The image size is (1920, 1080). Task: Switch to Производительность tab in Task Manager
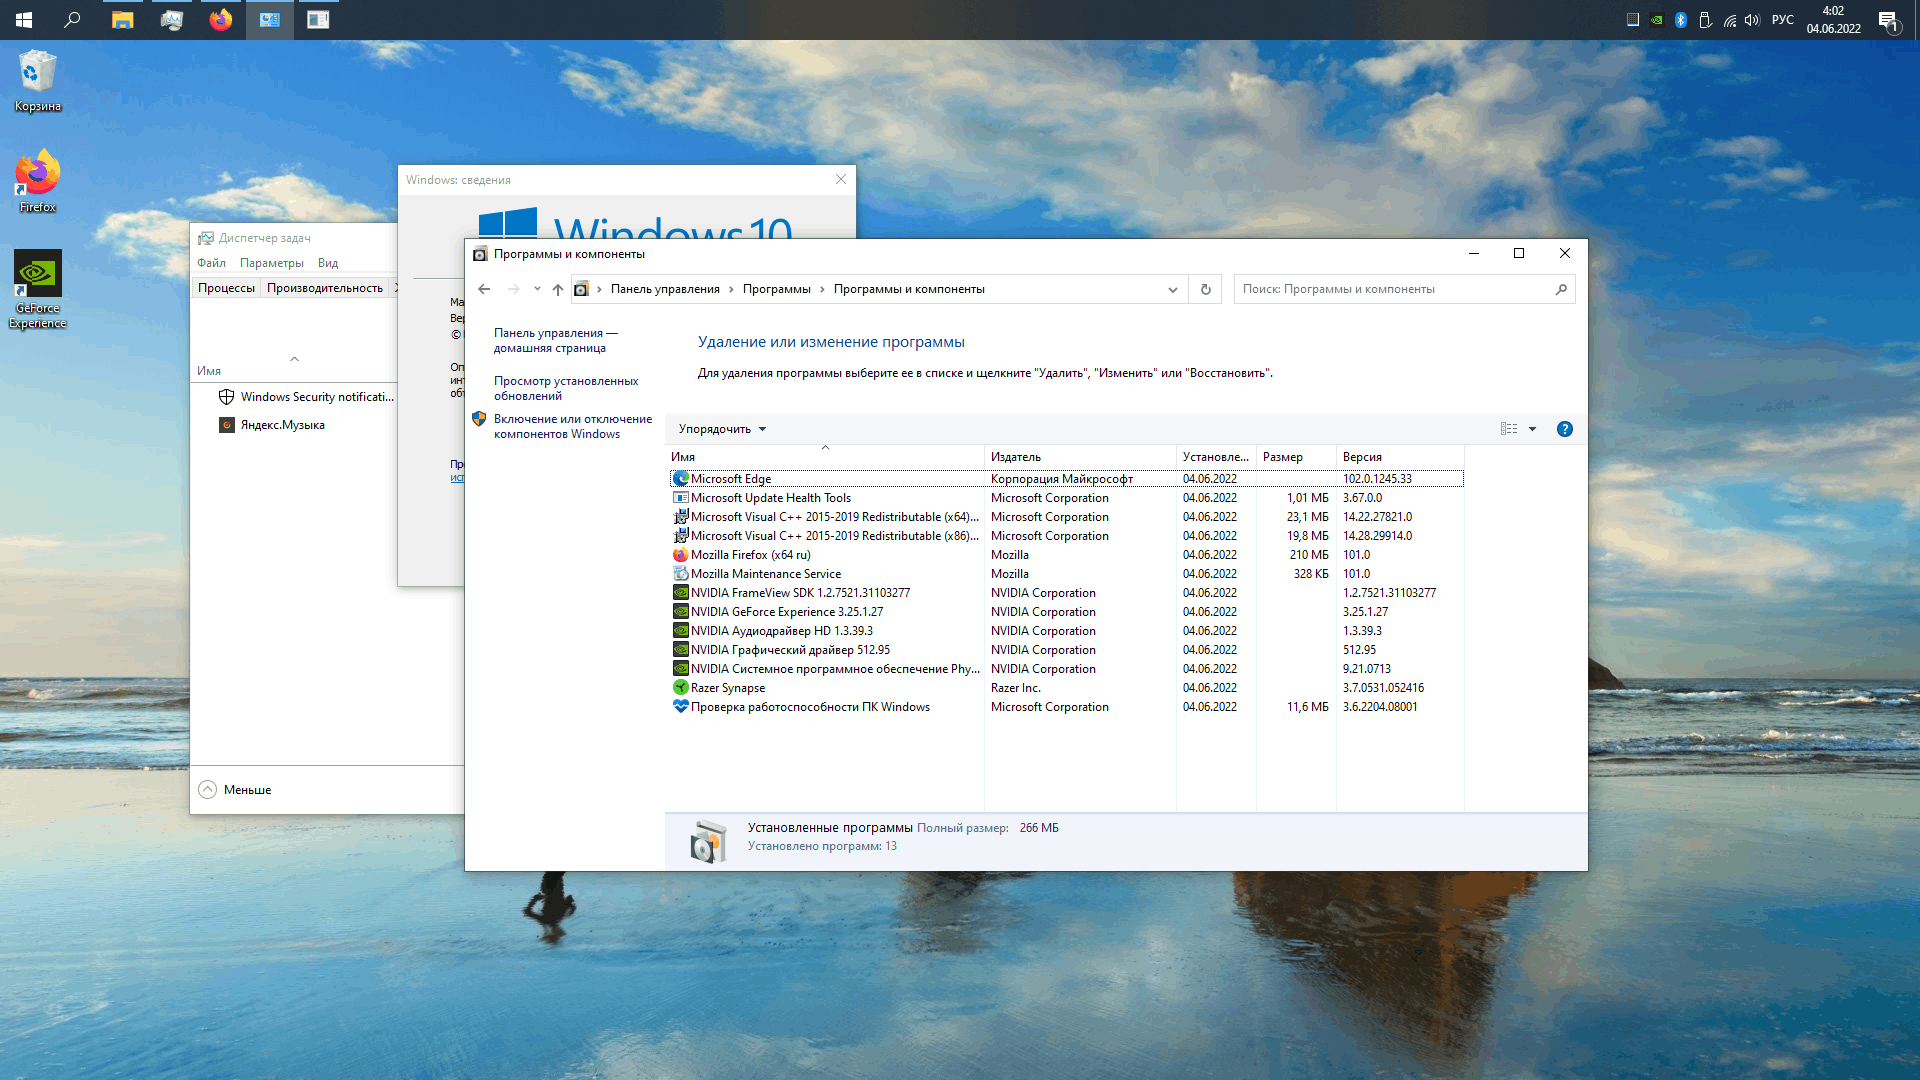coord(325,288)
